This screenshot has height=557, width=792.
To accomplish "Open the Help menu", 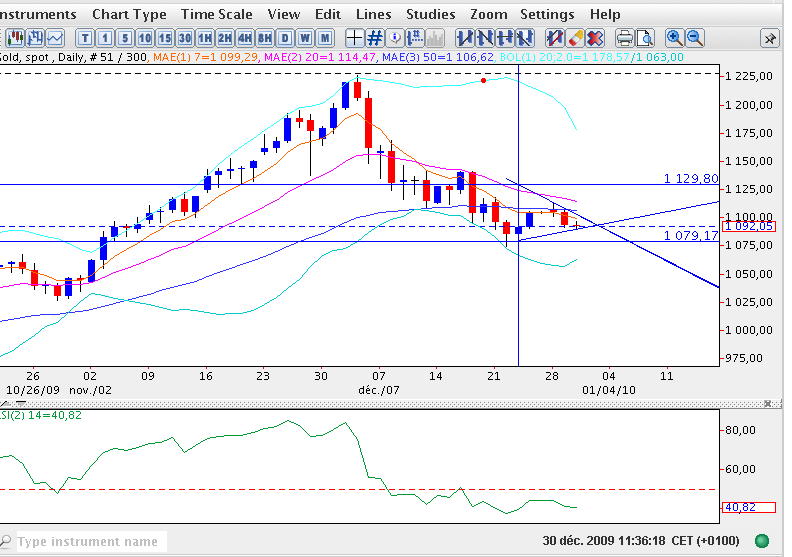I will 605,14.
